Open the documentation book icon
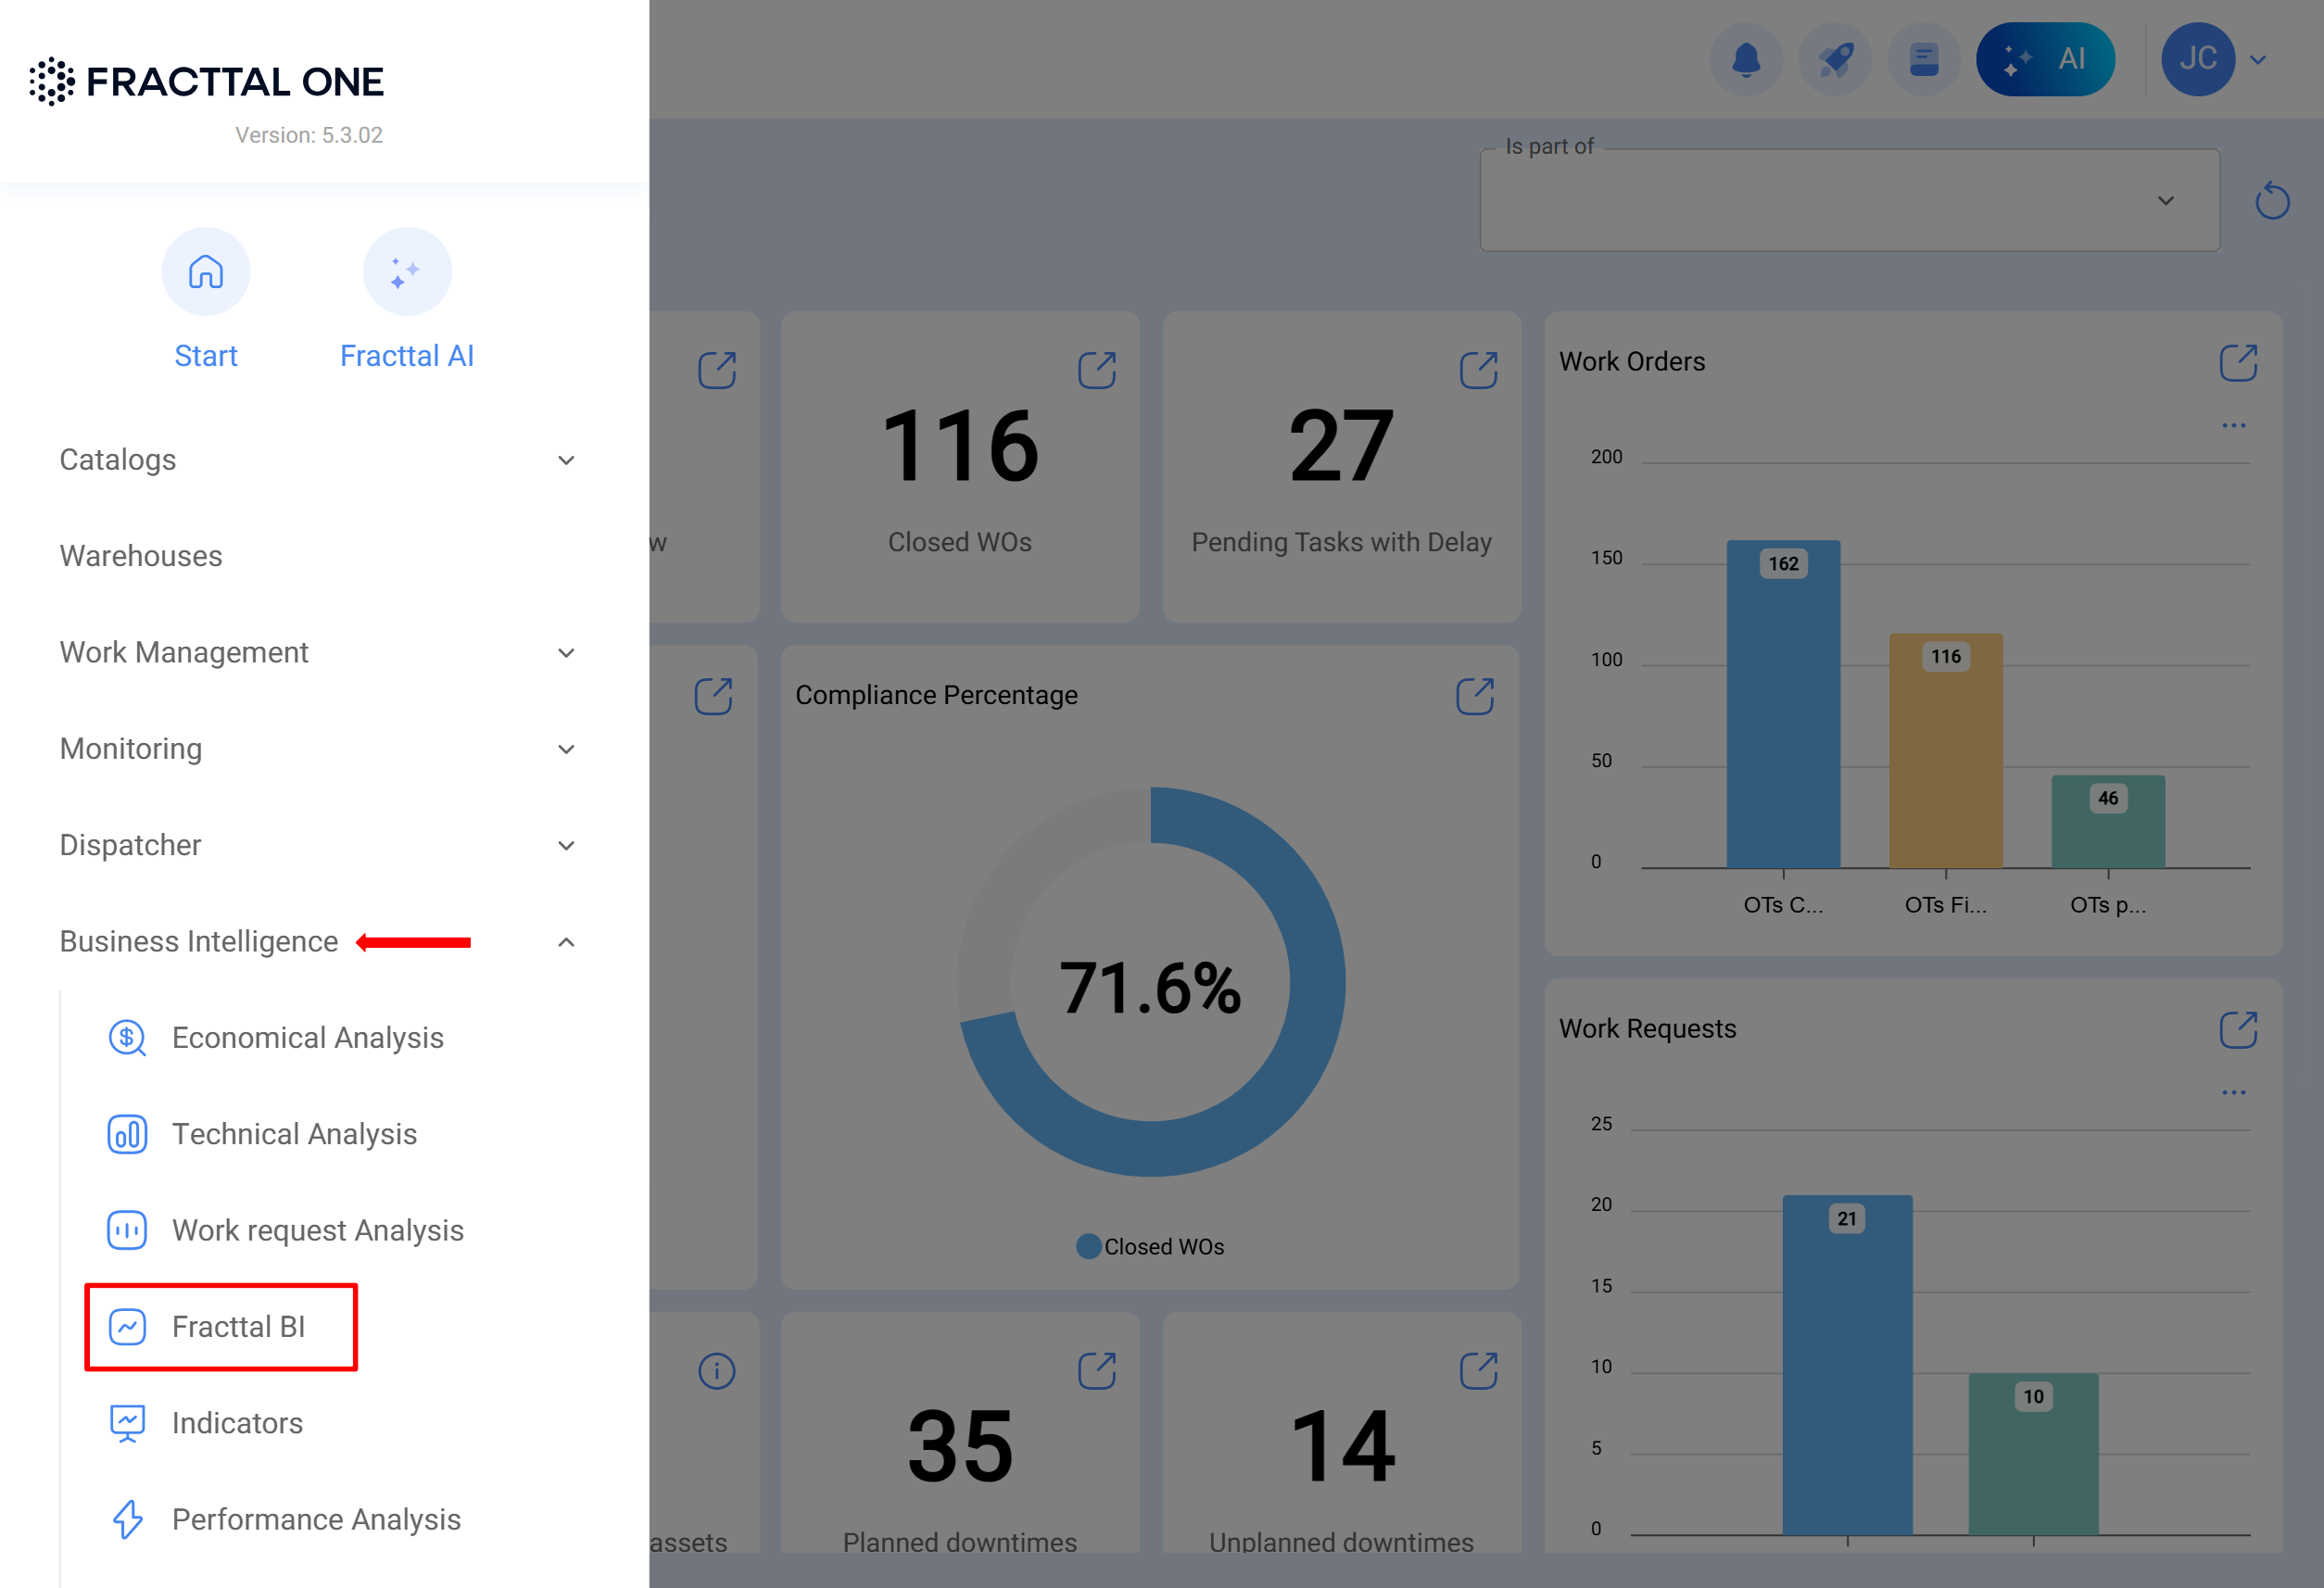2324x1588 pixels. [x=1923, y=59]
